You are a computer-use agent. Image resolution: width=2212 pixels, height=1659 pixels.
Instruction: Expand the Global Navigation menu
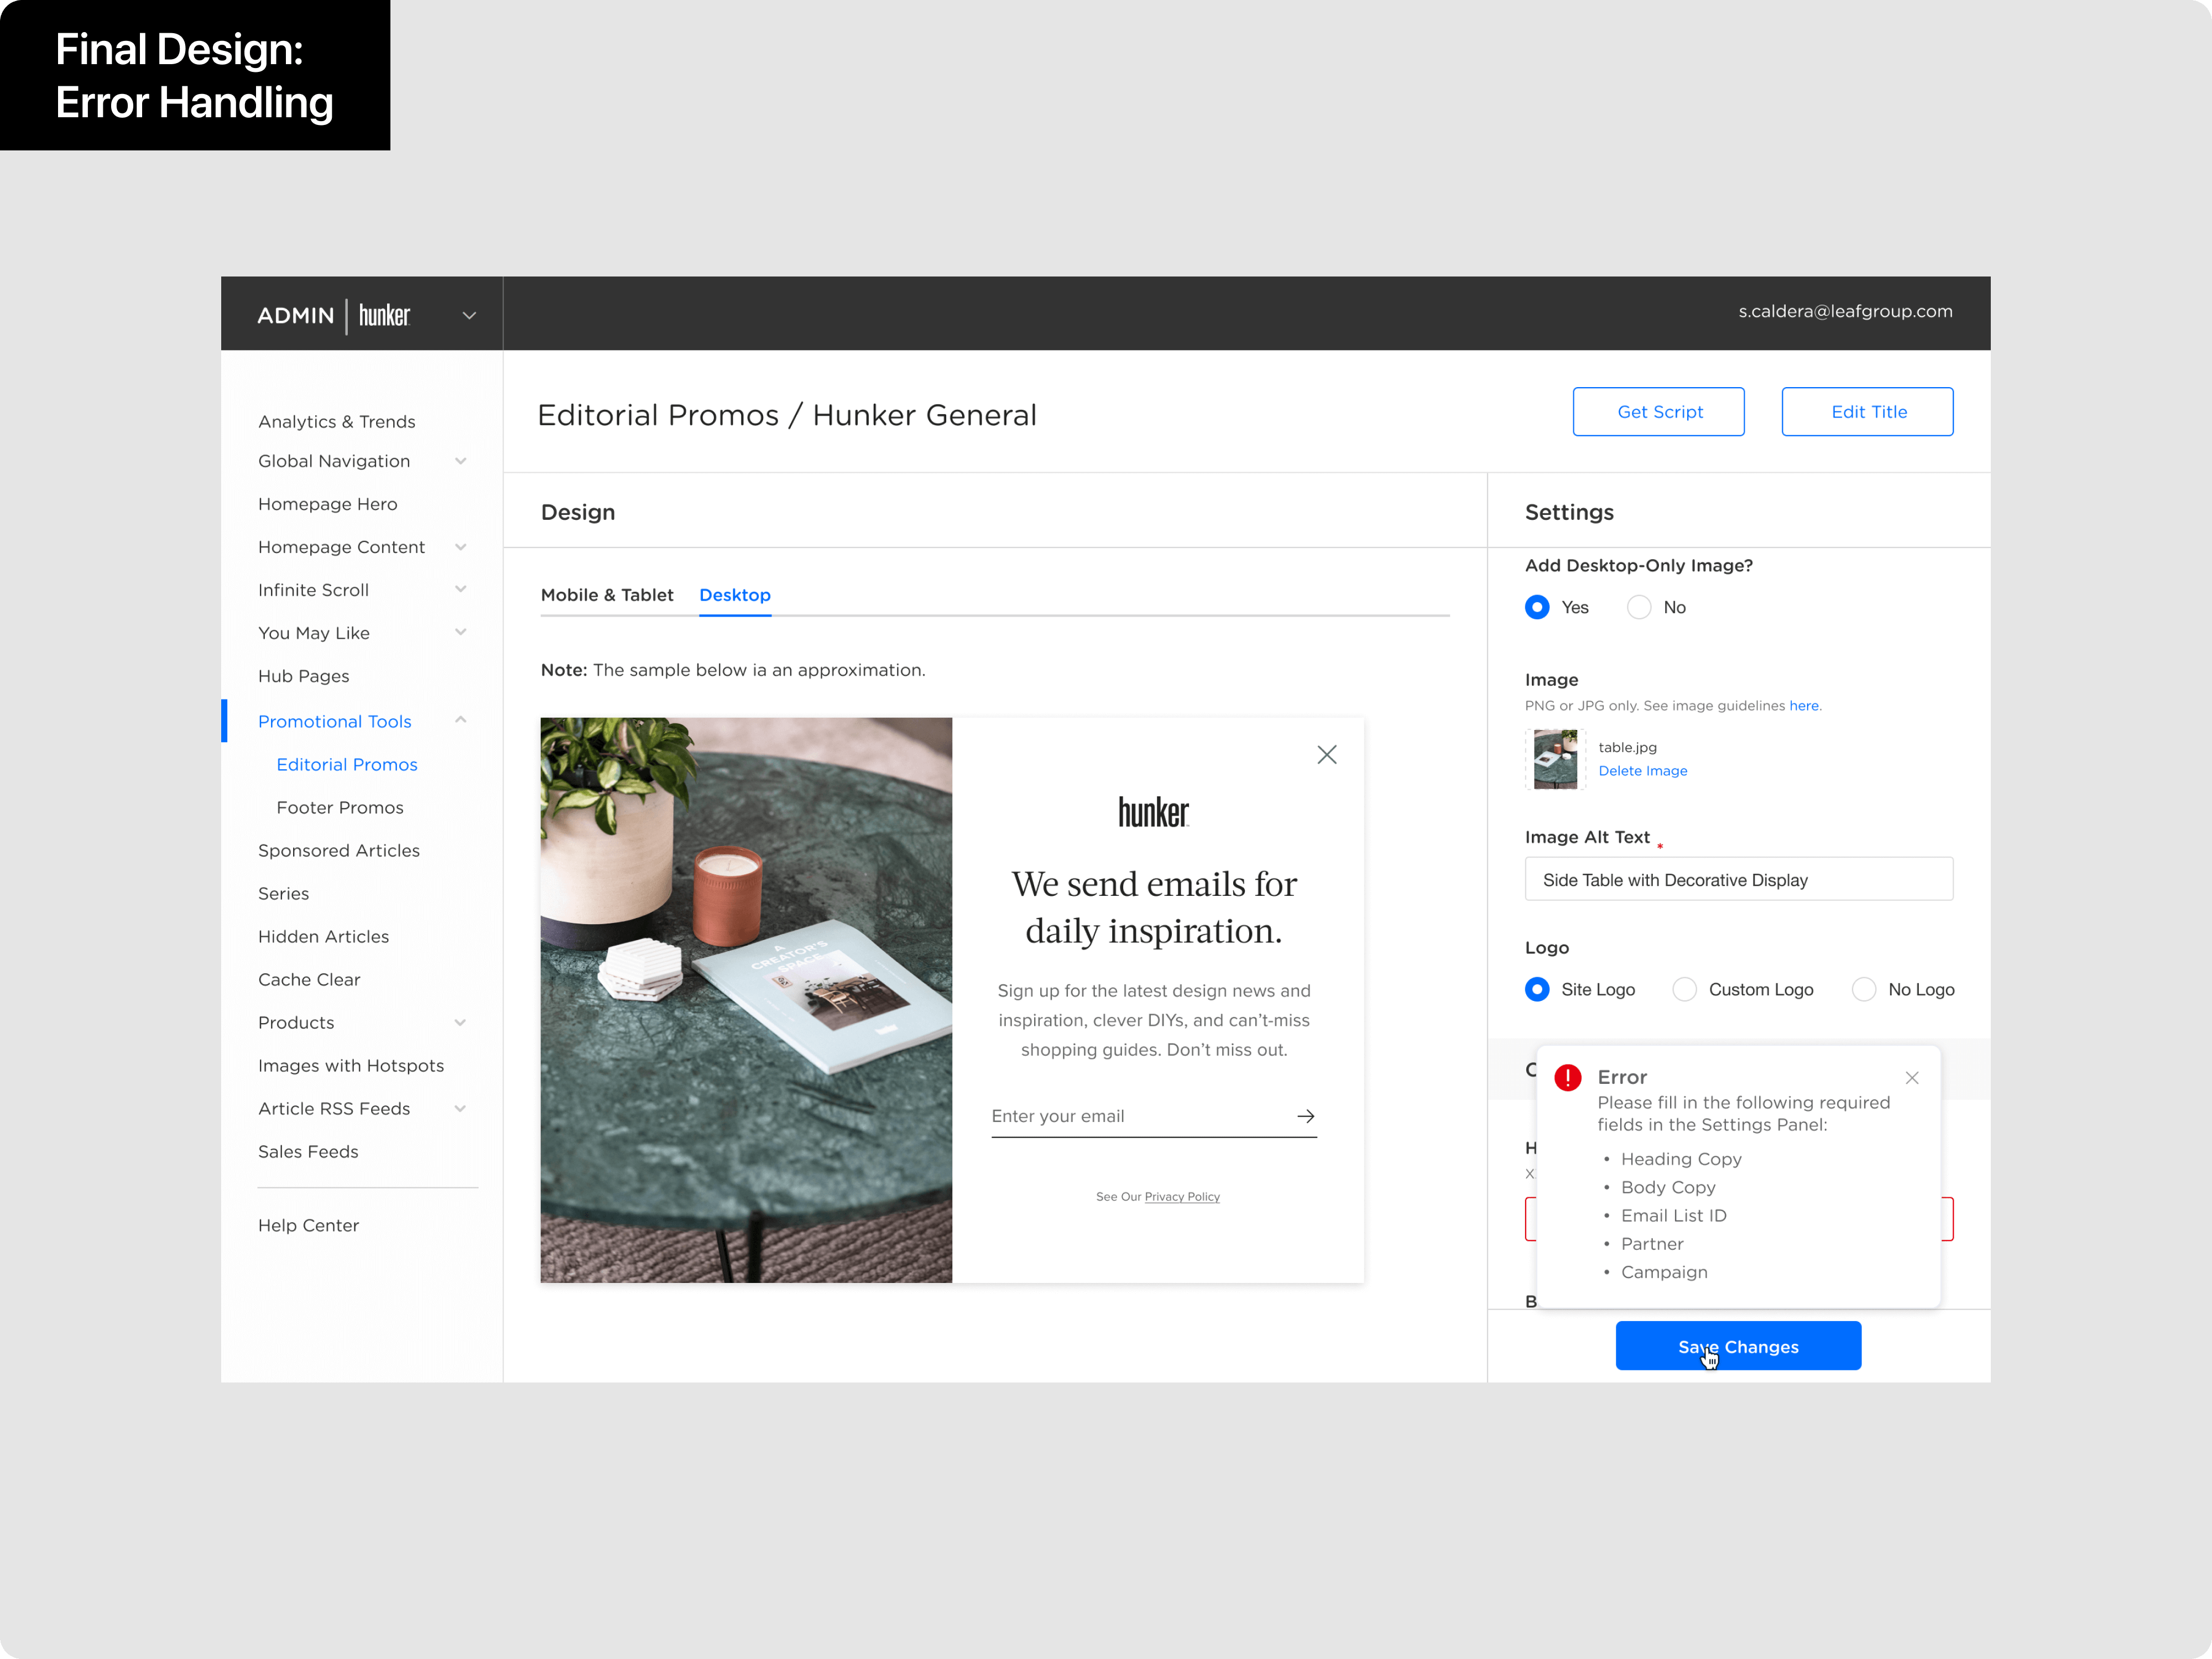(460, 461)
